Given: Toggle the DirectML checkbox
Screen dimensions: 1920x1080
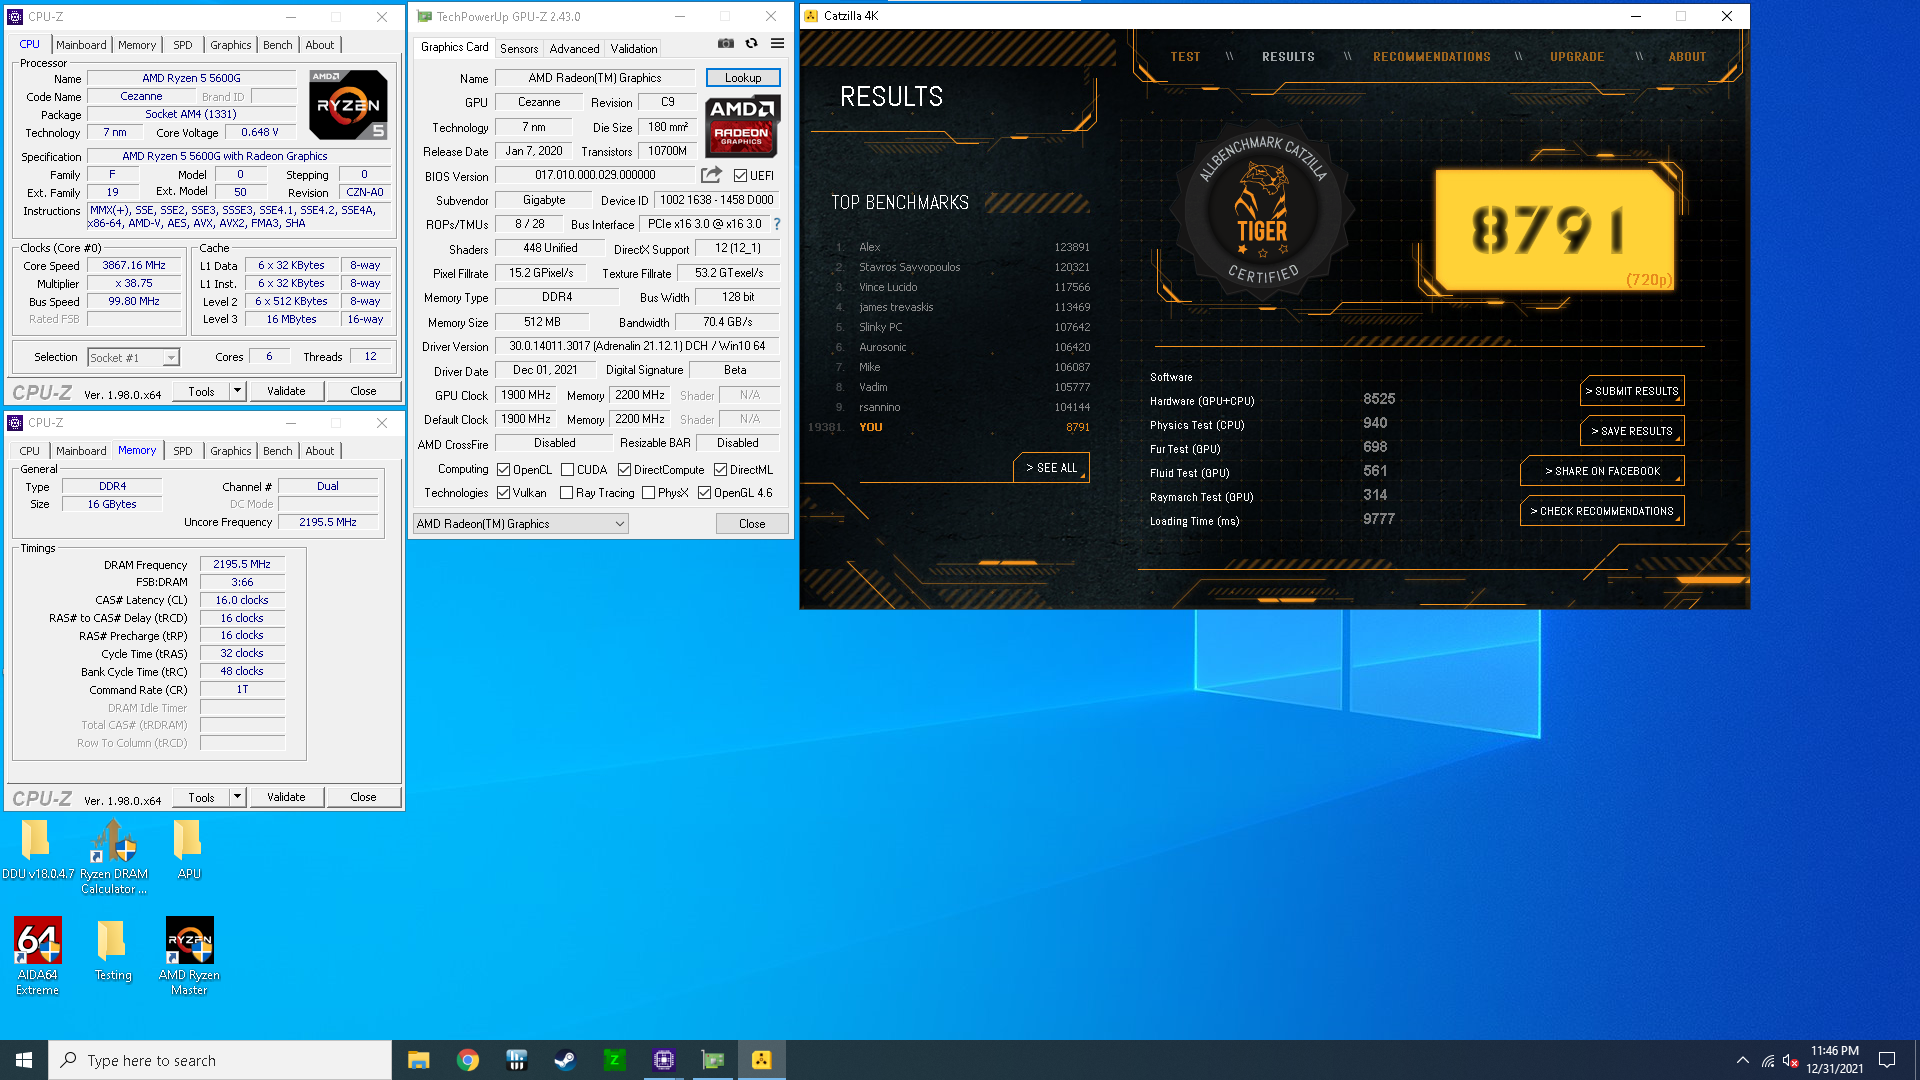Looking at the screenshot, I should [720, 470].
